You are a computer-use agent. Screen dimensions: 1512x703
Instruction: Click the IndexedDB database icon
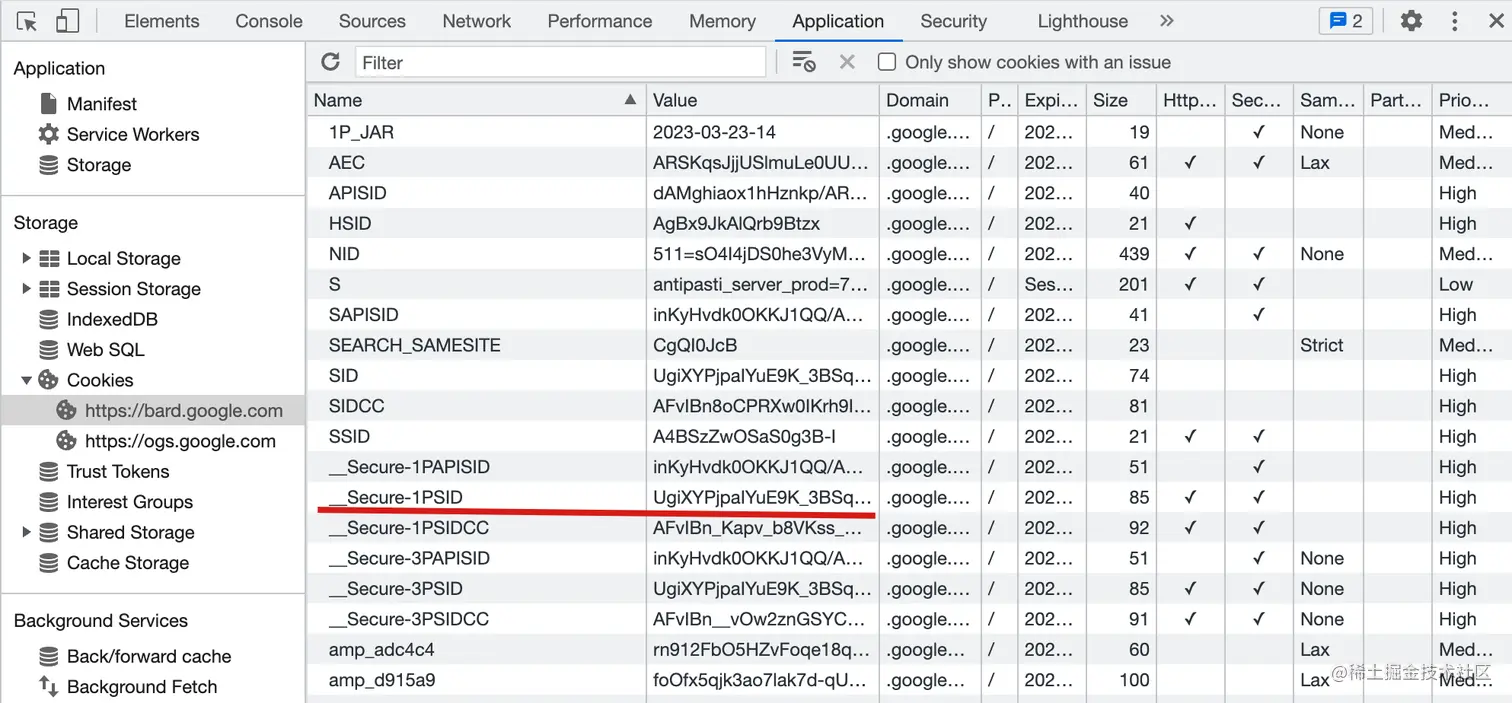48,320
